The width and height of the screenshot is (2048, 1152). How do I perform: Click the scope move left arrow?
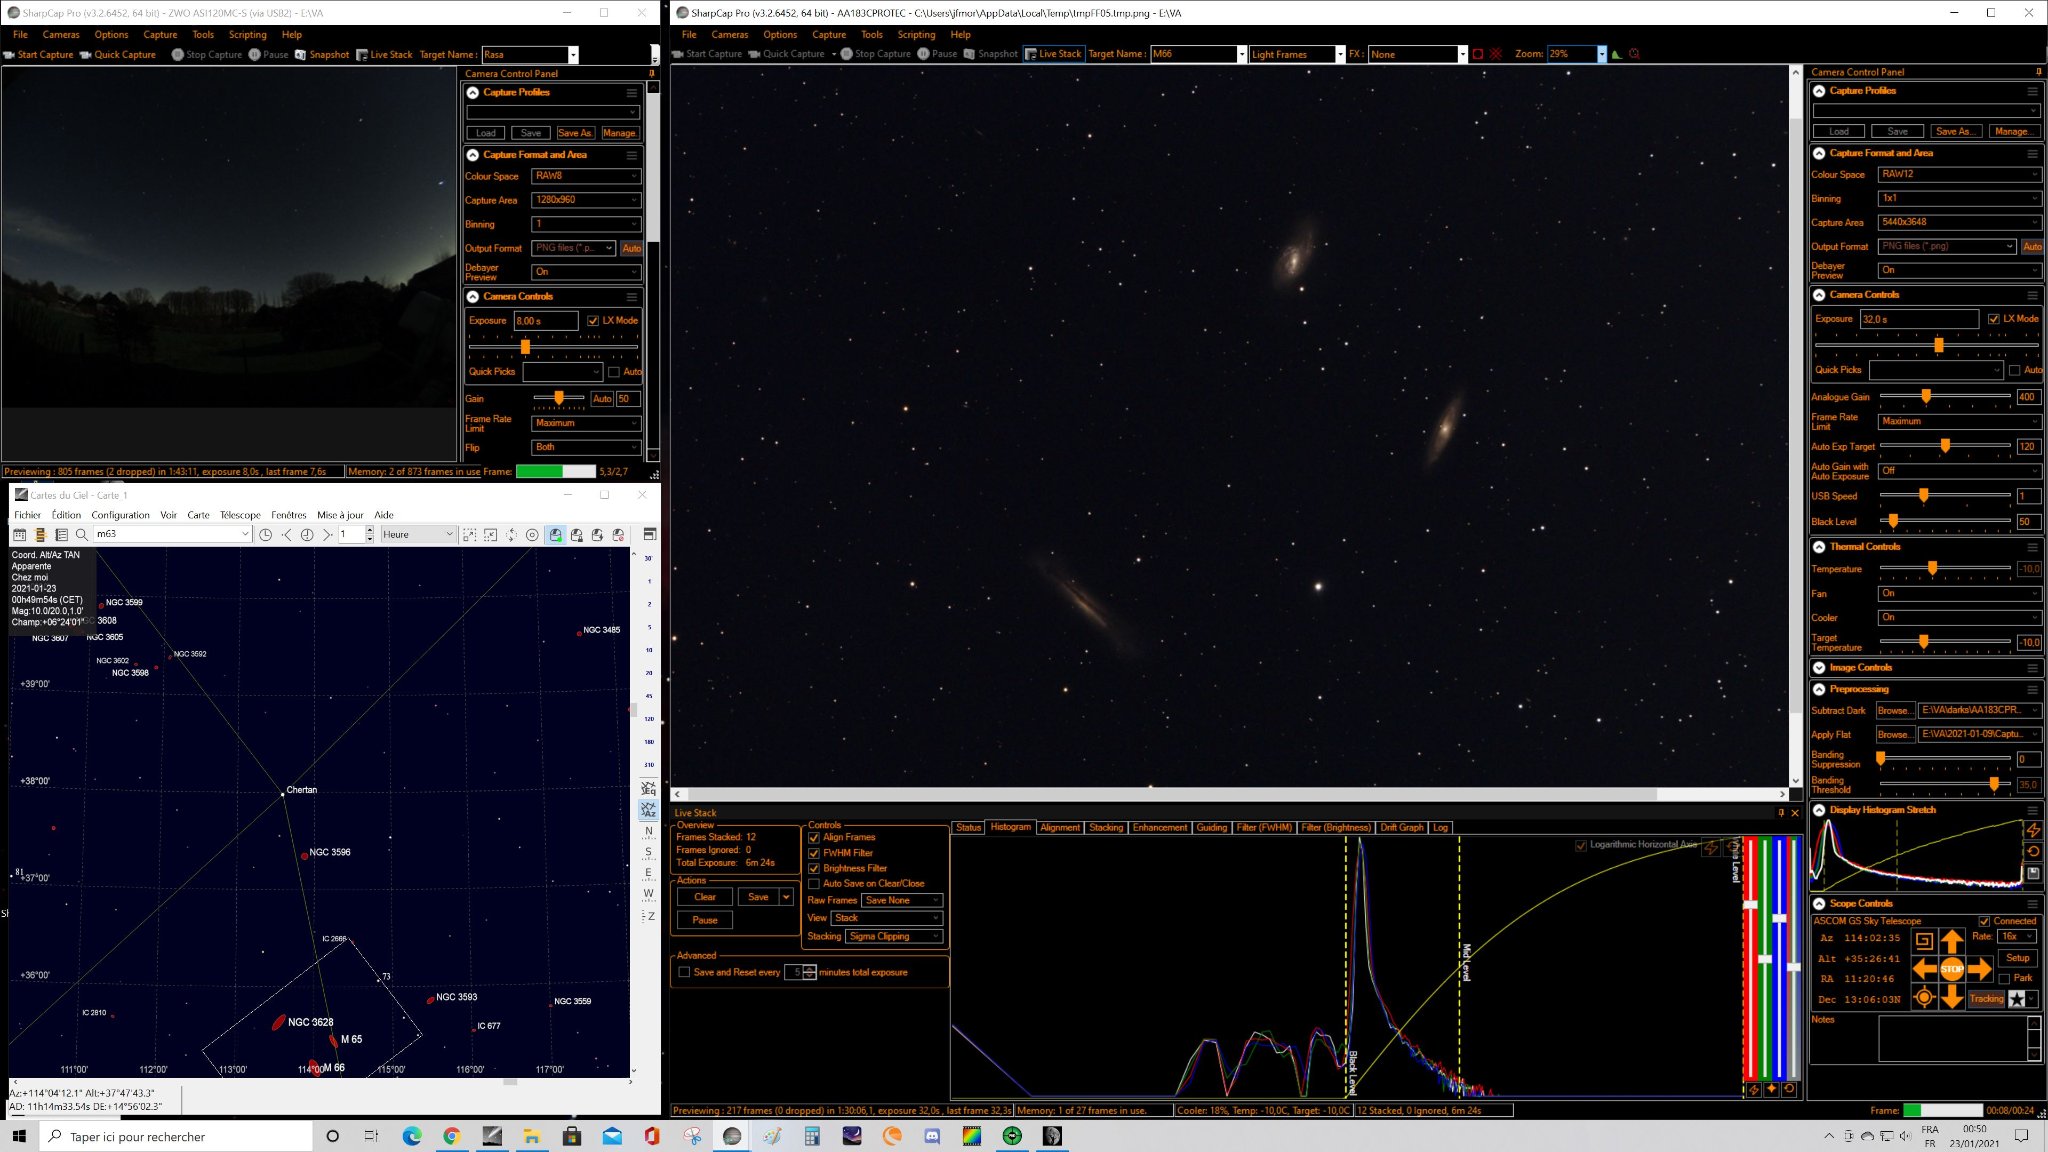click(1924, 969)
